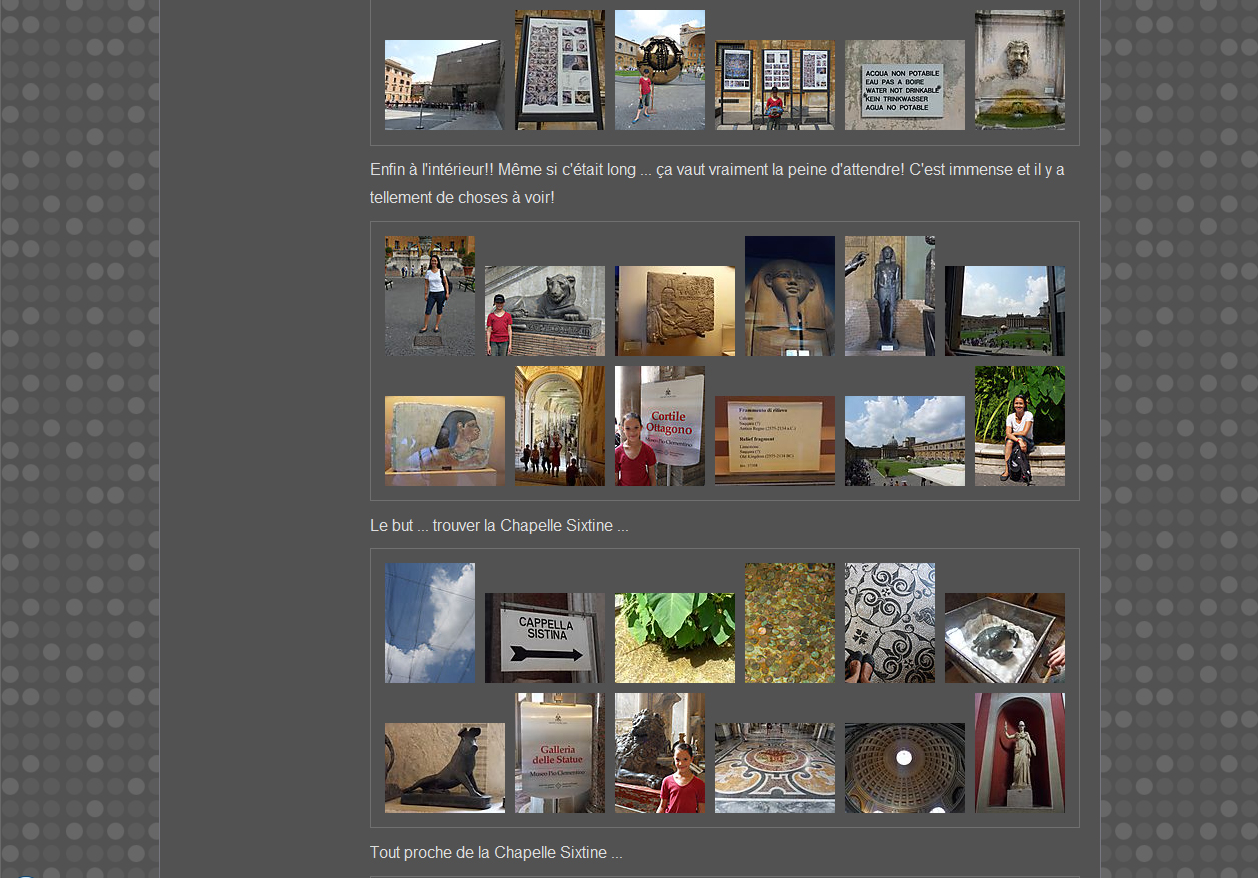Screen dimensions: 1258x878
Task: Open the 'Cappella Sistina' arrow sign photo
Action: click(544, 638)
